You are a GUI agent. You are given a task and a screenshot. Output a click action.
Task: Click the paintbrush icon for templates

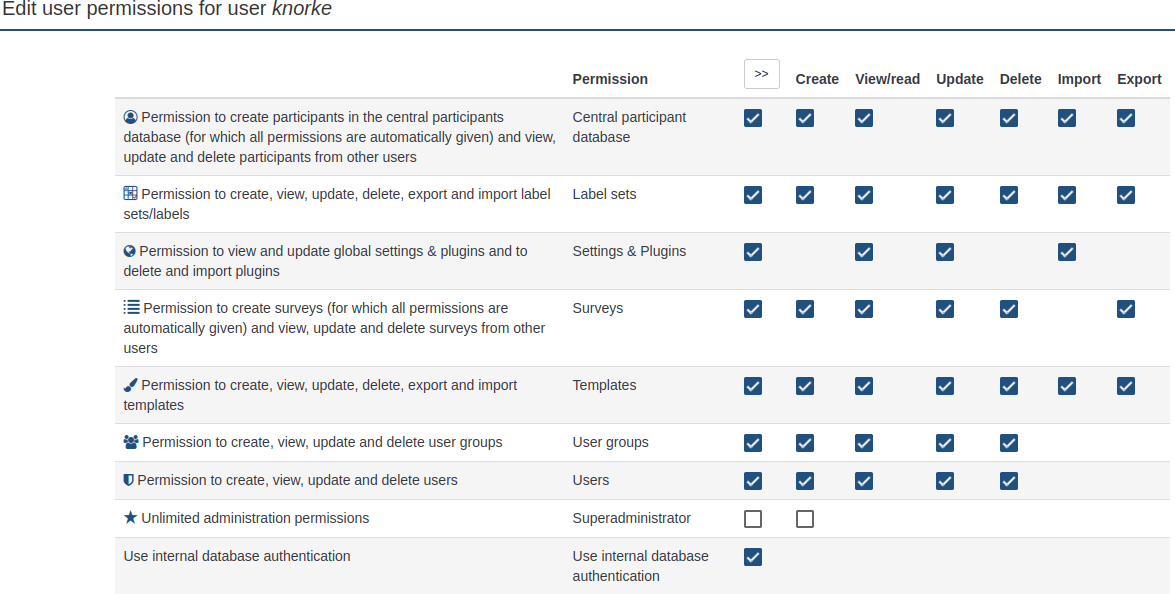(130, 385)
